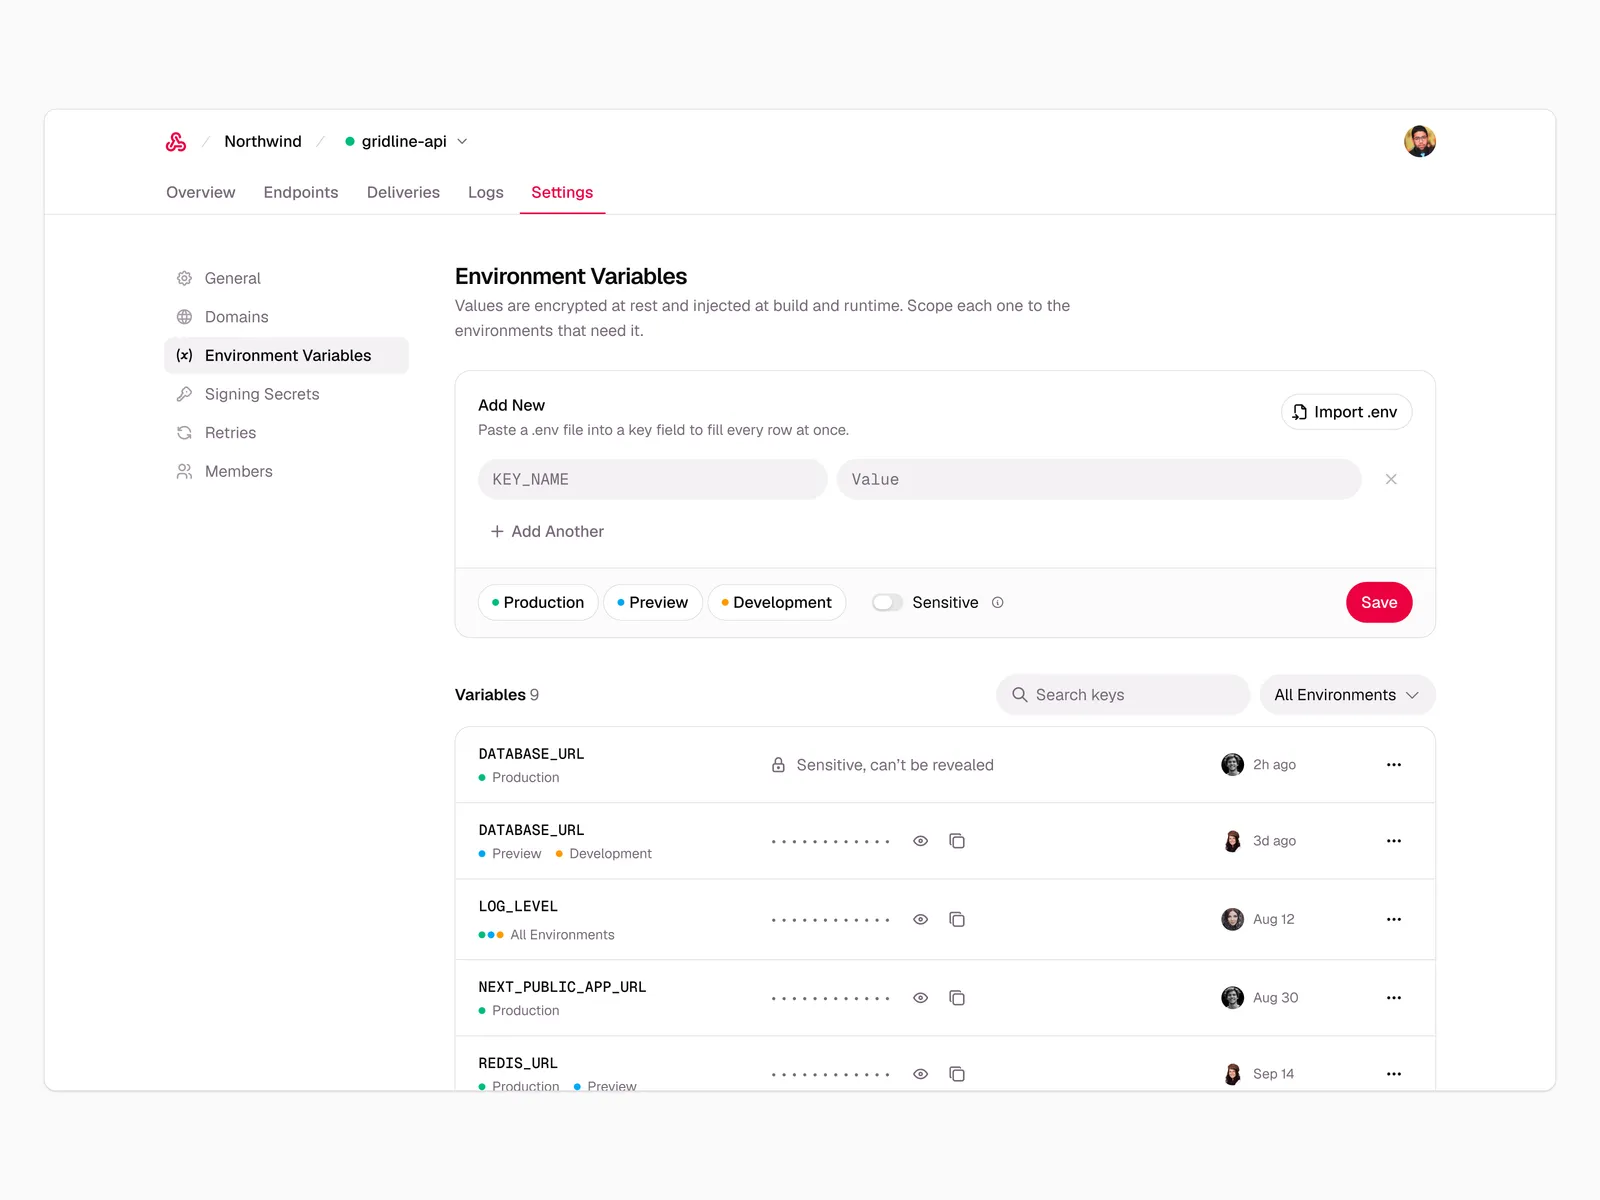Switch to the Logs tab
Viewport: 1600px width, 1200px height.
(486, 192)
